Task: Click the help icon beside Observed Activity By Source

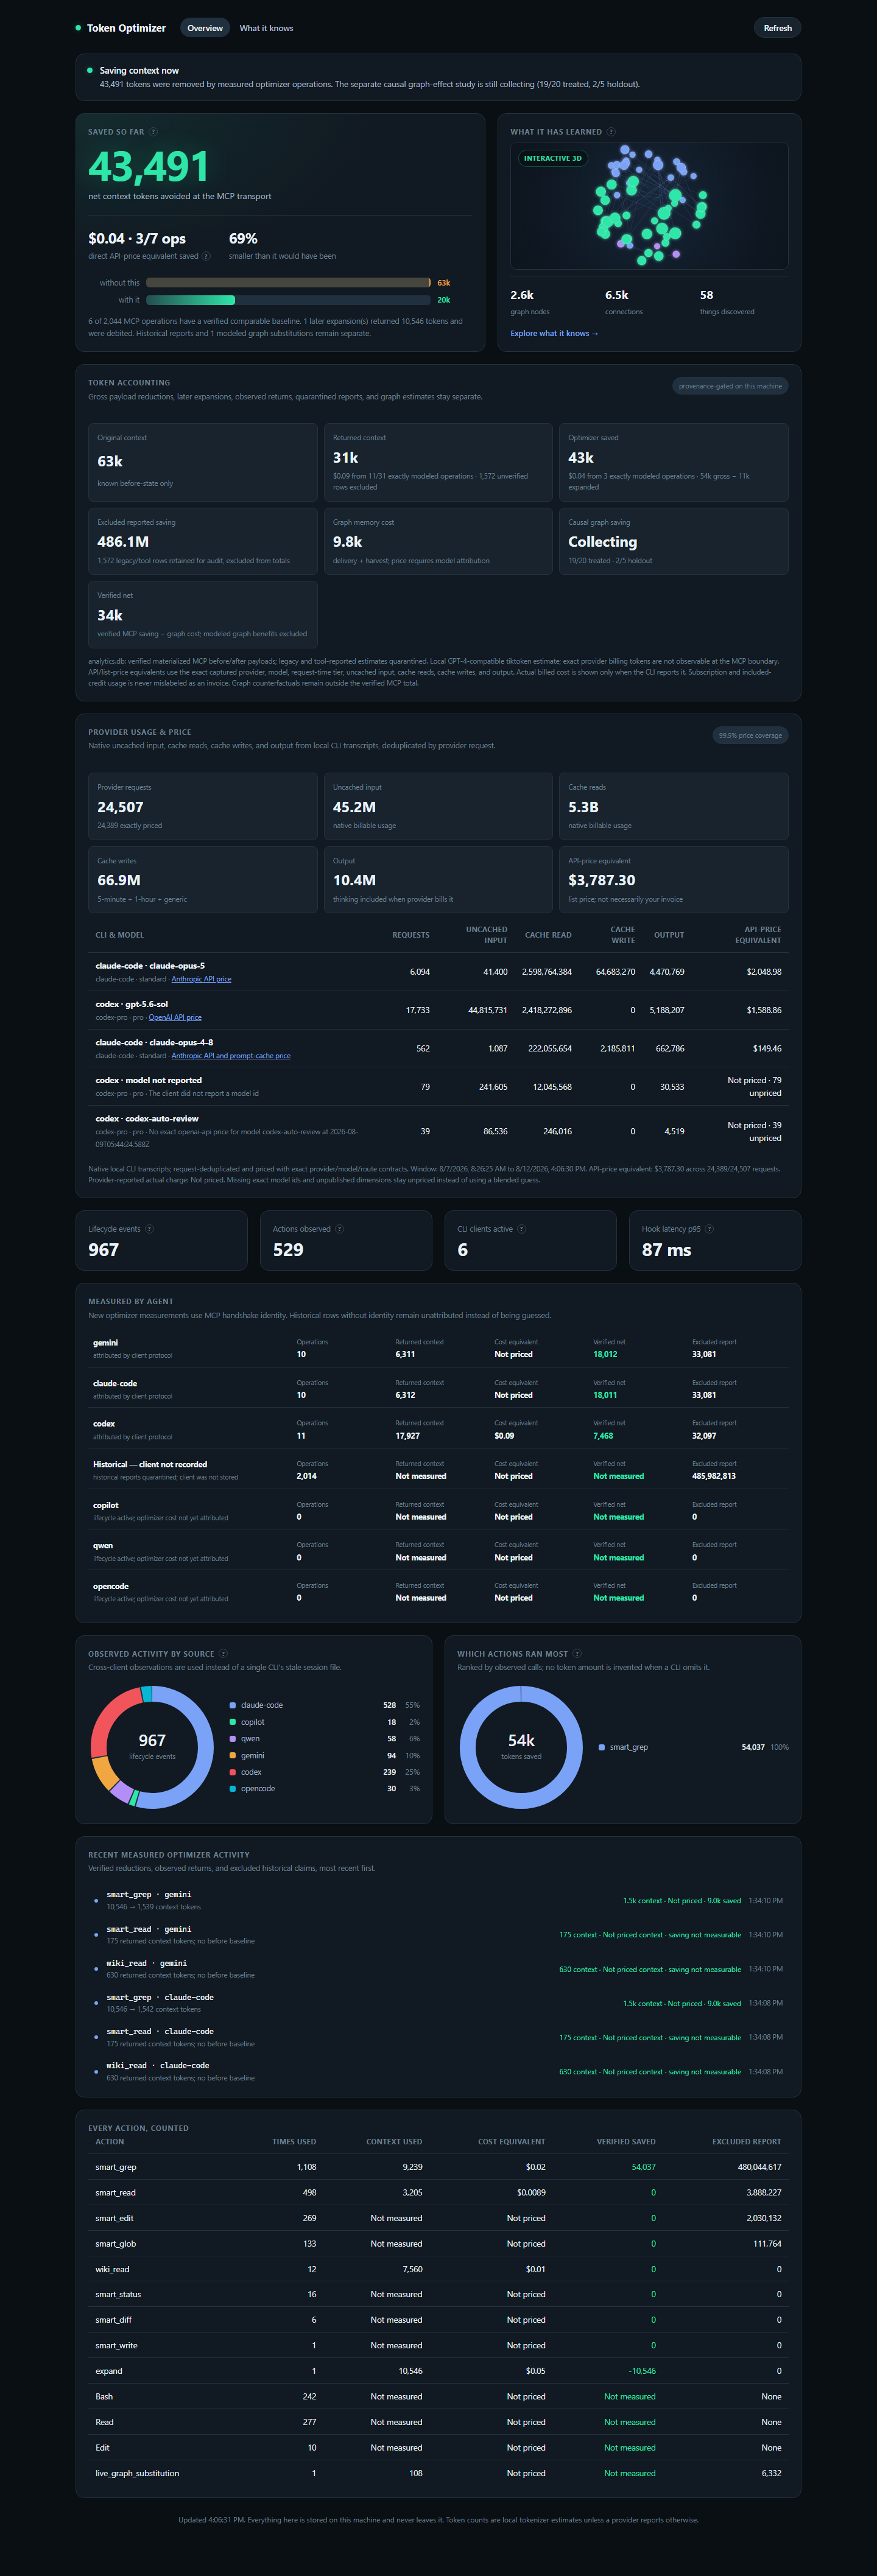Action: click(223, 1654)
